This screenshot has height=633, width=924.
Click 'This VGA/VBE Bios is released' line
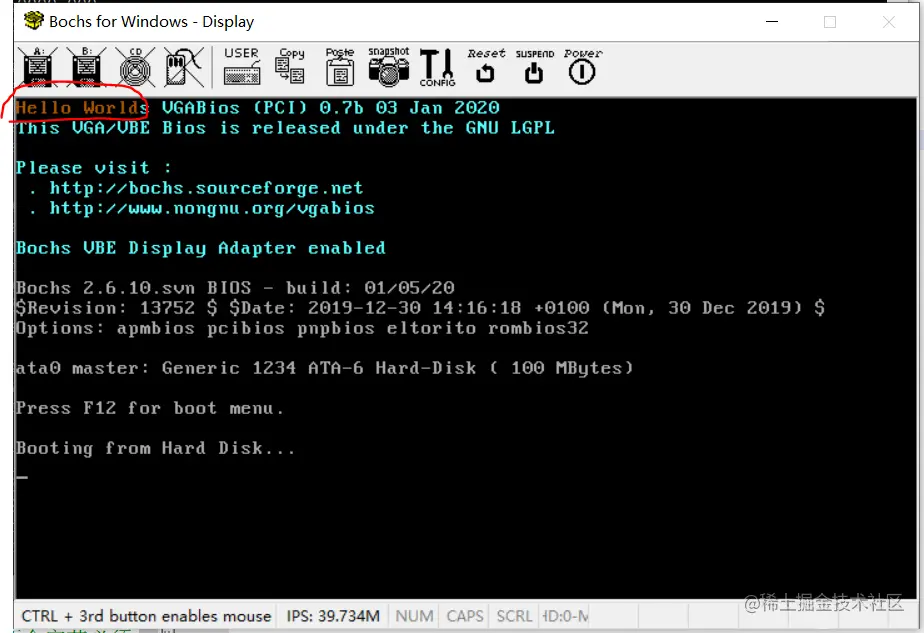[285, 128]
